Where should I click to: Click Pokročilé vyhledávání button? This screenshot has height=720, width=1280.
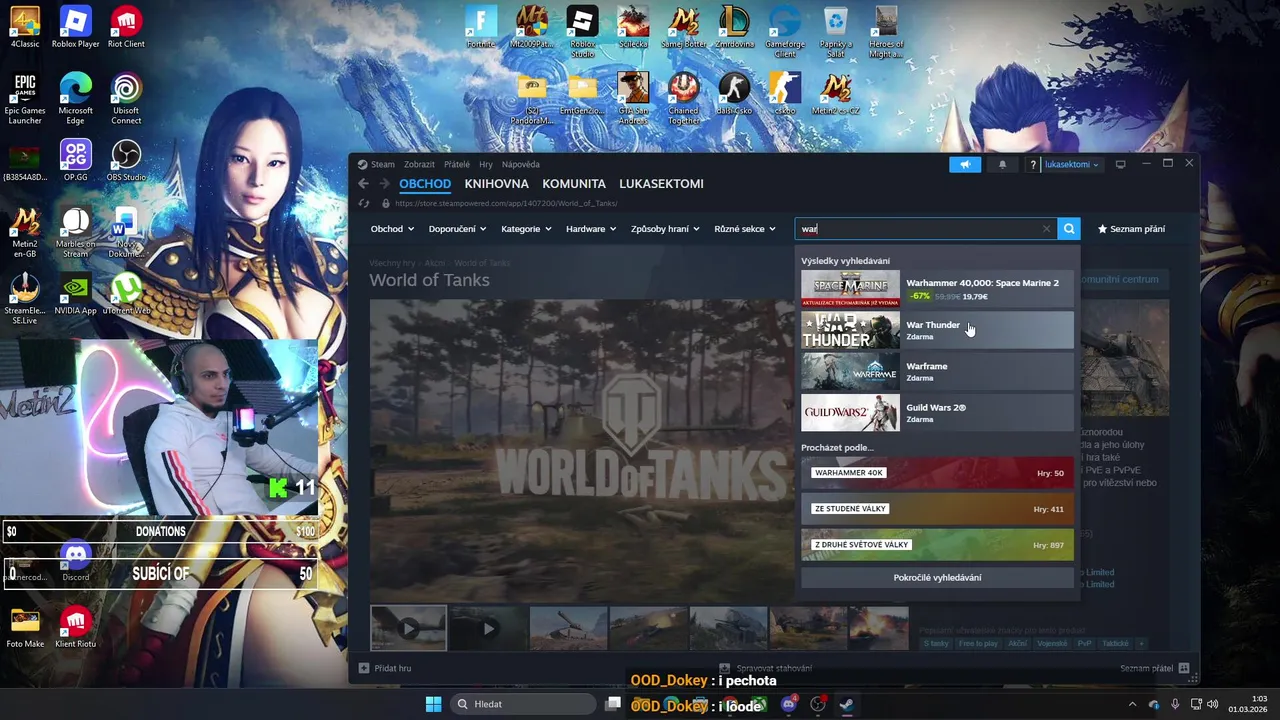click(937, 577)
